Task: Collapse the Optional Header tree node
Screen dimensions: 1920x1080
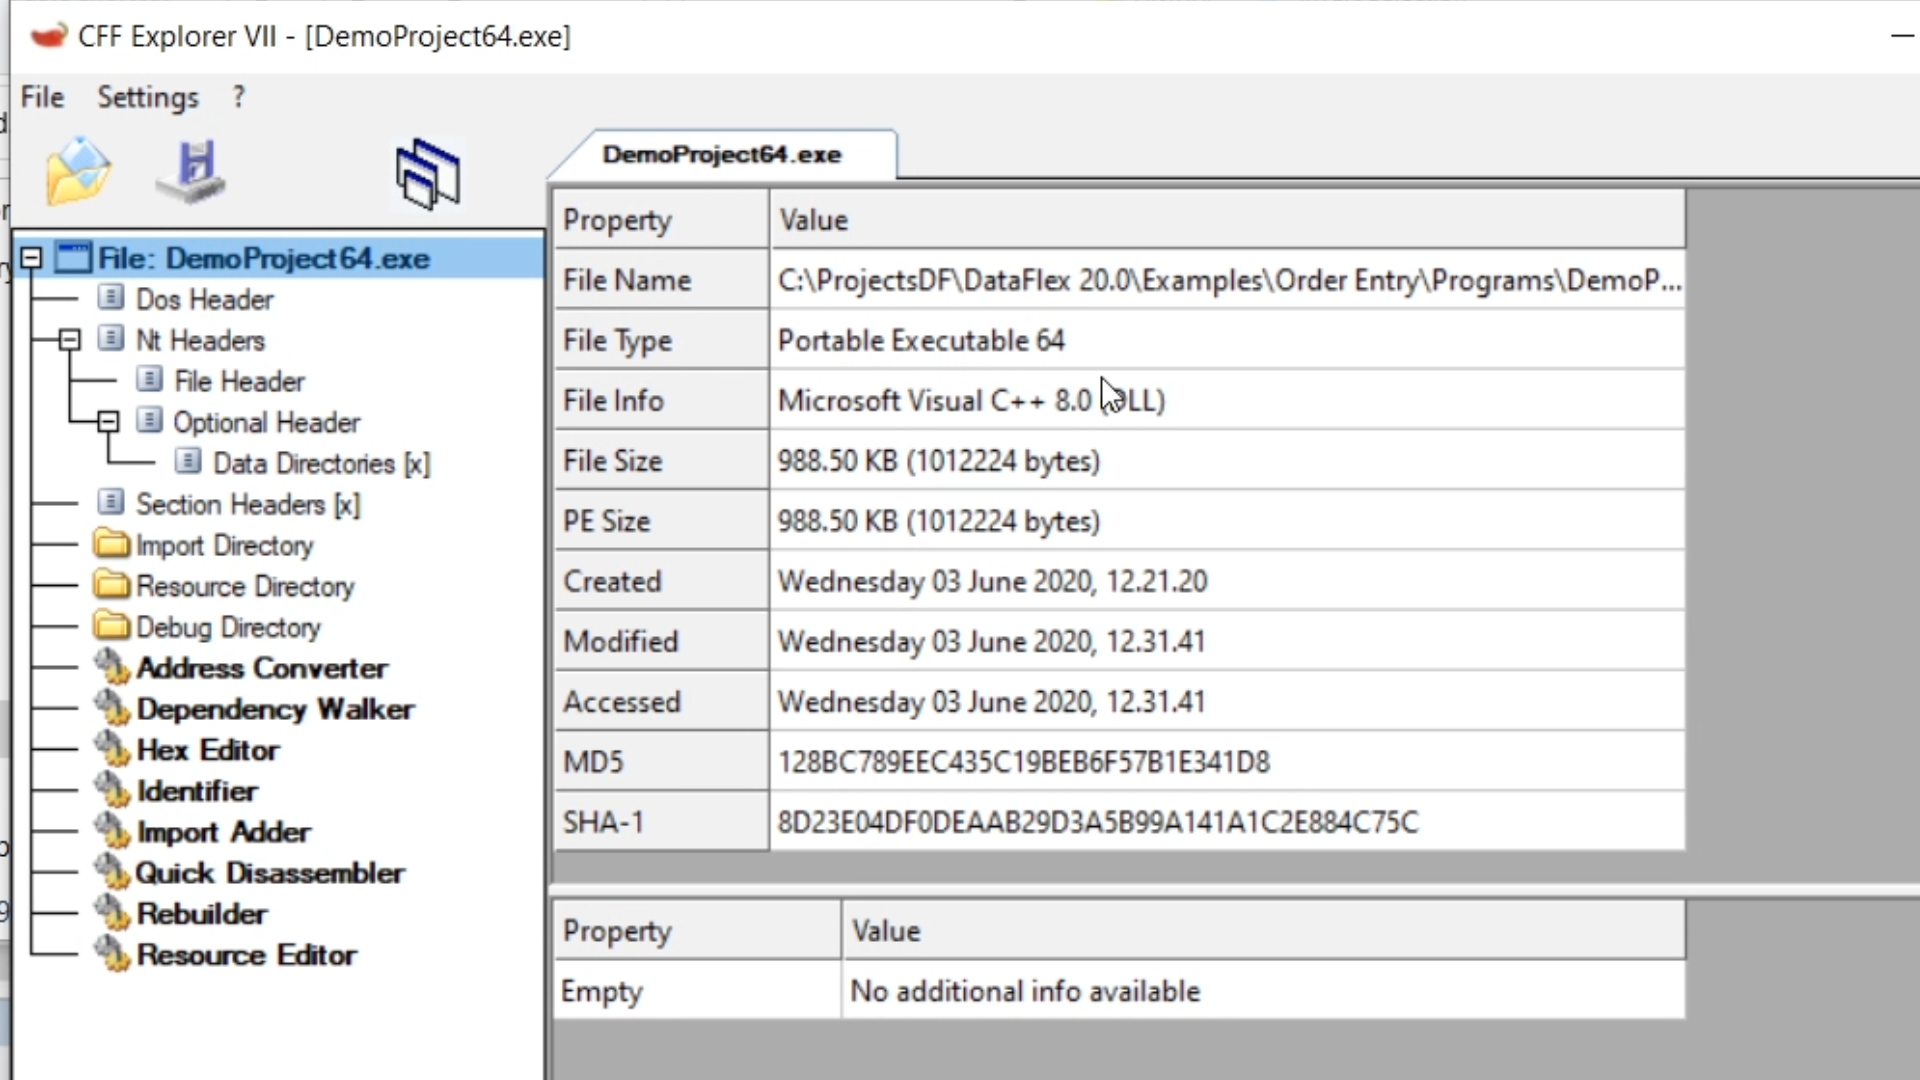Action: [108, 422]
